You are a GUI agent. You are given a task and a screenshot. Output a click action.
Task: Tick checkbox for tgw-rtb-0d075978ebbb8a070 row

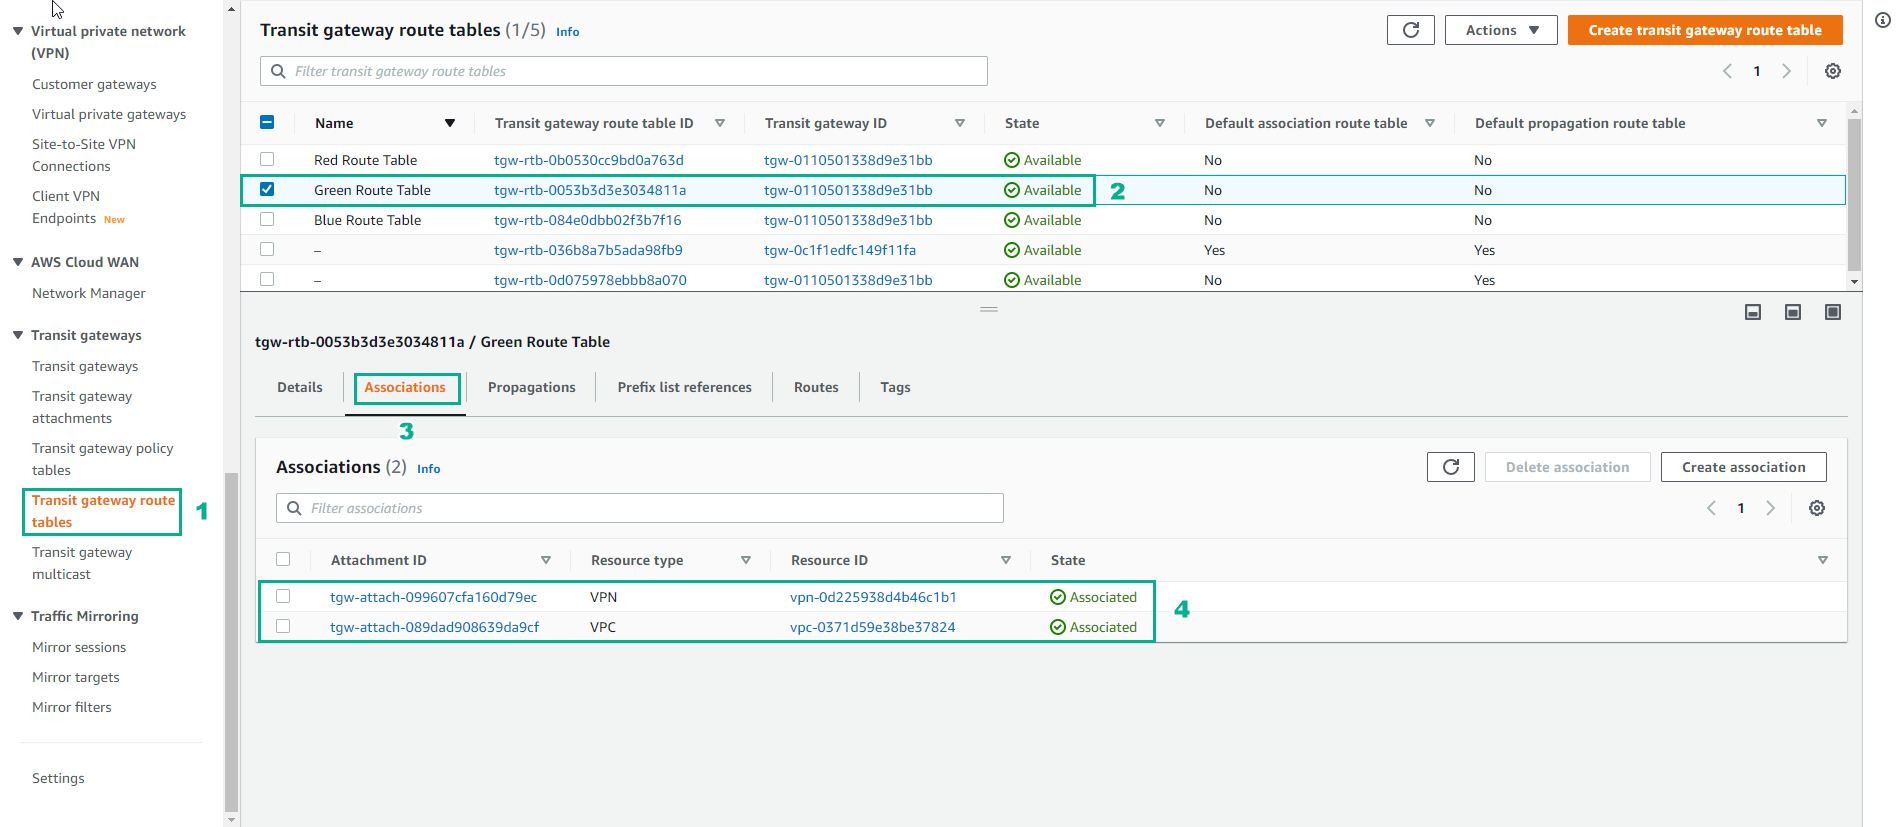tap(267, 279)
